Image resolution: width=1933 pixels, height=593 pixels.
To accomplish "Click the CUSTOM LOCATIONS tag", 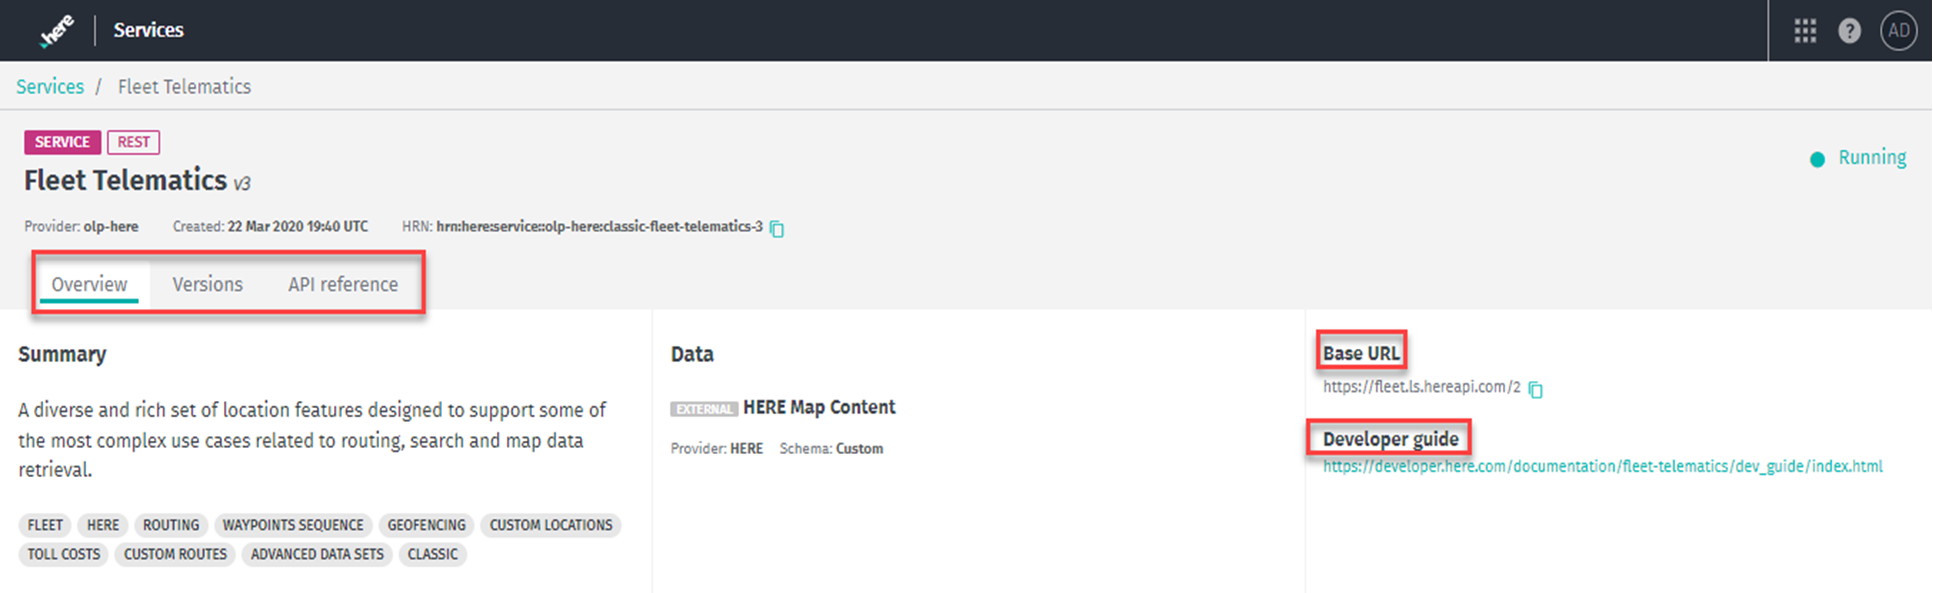I will click(x=551, y=525).
